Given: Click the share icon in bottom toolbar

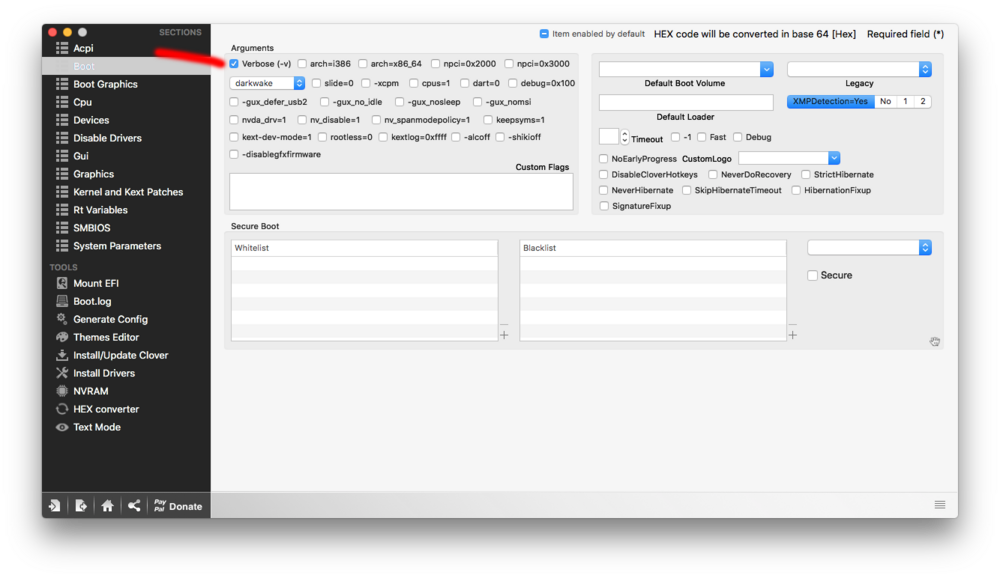Looking at the screenshot, I should [x=133, y=505].
